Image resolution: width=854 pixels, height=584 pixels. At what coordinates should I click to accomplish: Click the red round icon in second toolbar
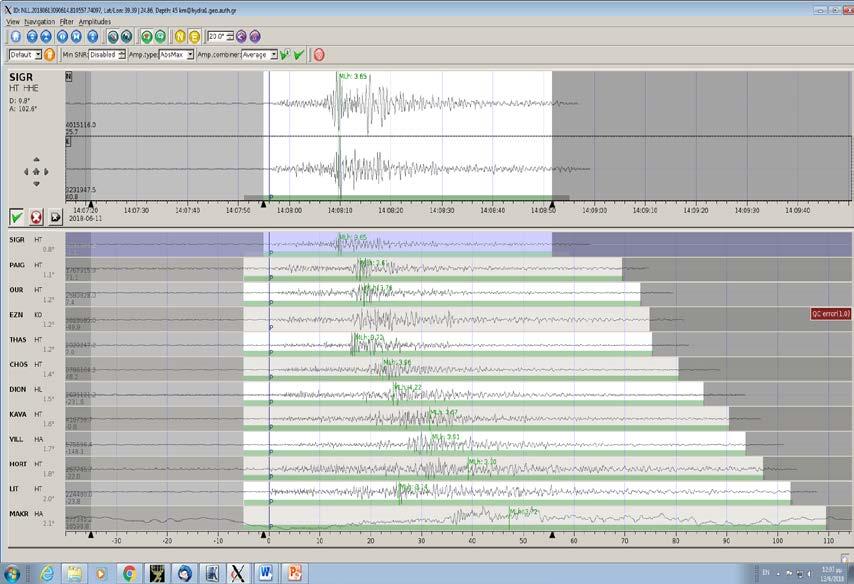point(319,54)
